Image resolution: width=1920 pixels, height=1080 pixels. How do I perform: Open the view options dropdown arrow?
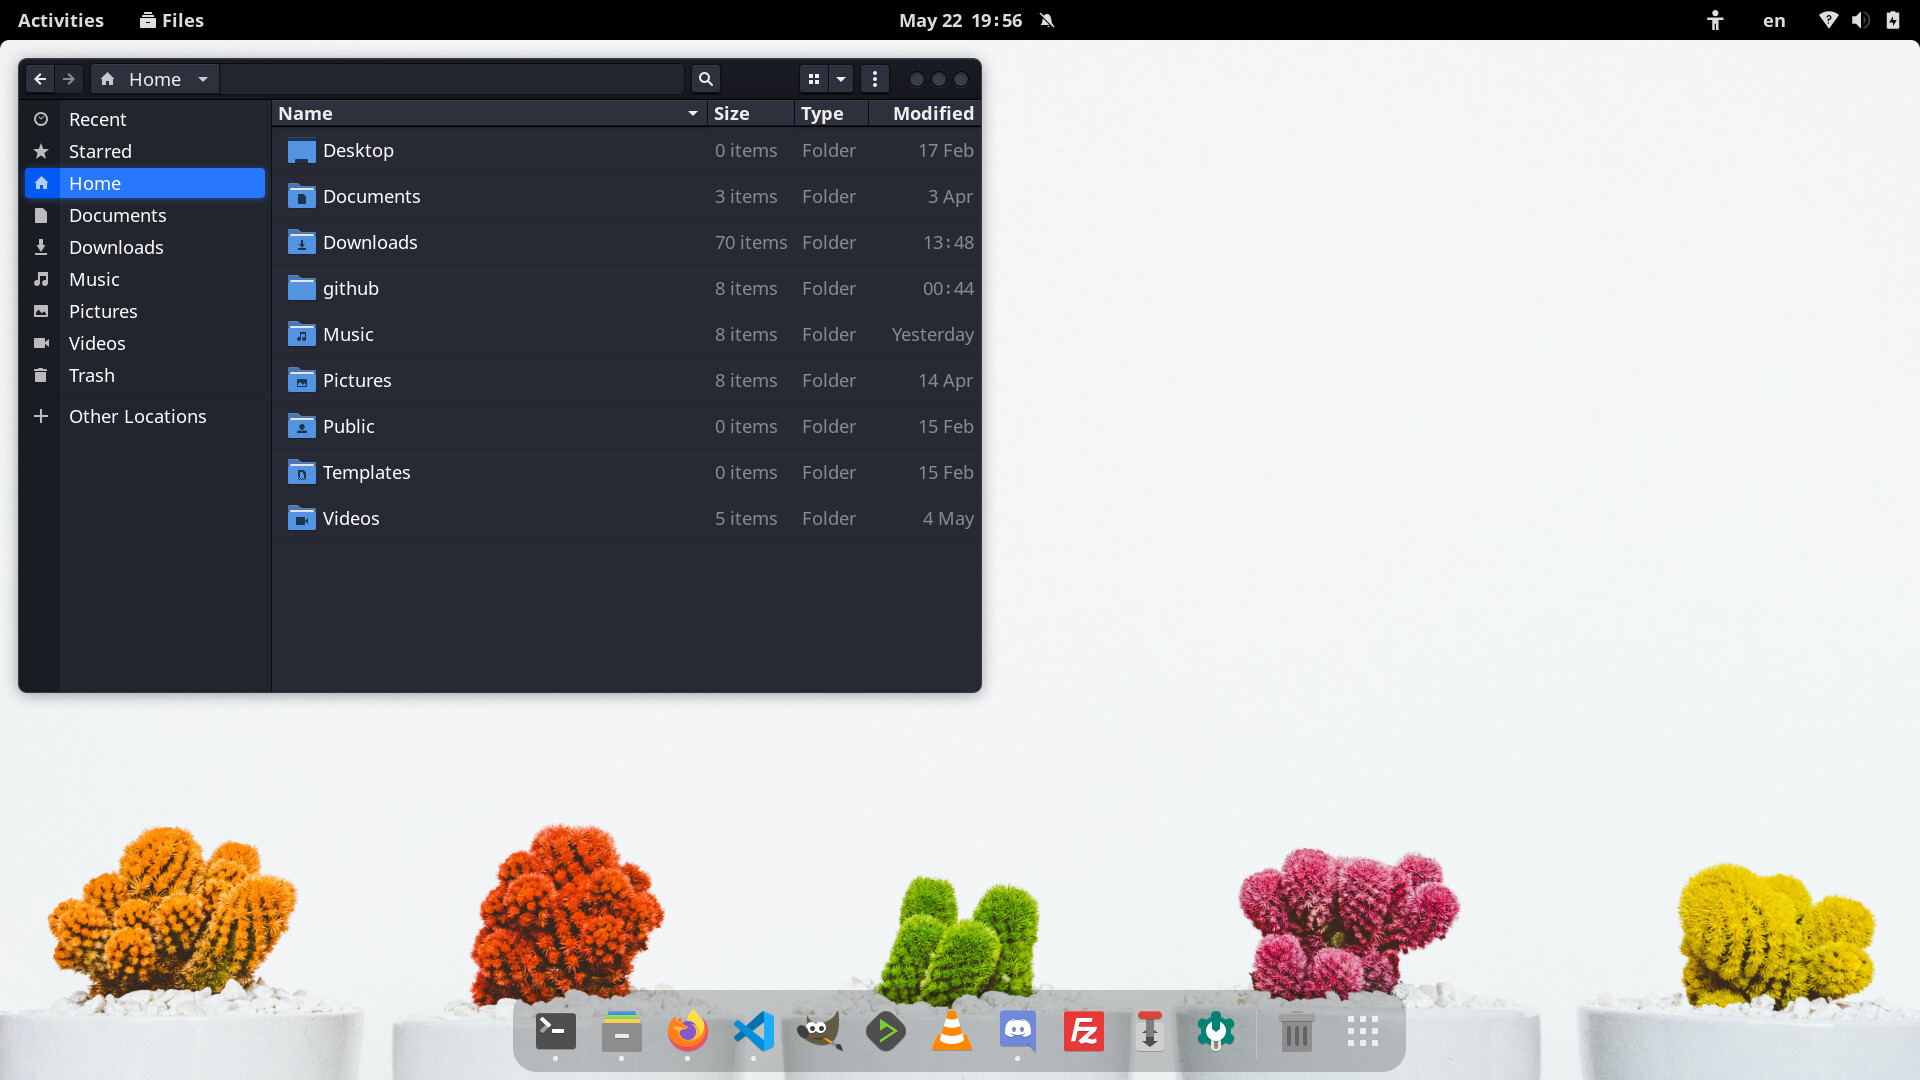pos(841,79)
